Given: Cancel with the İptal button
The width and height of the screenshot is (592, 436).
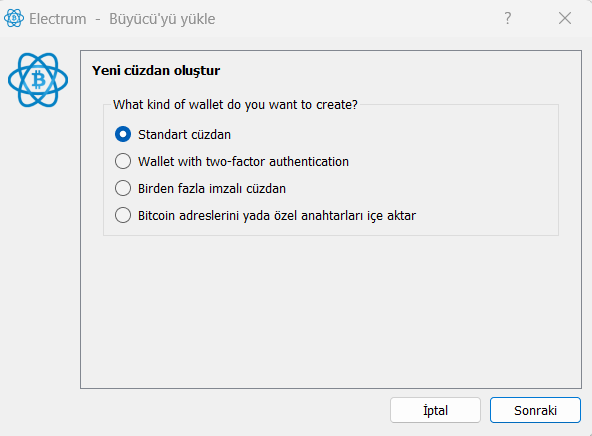Looking at the screenshot, I should (x=435, y=410).
